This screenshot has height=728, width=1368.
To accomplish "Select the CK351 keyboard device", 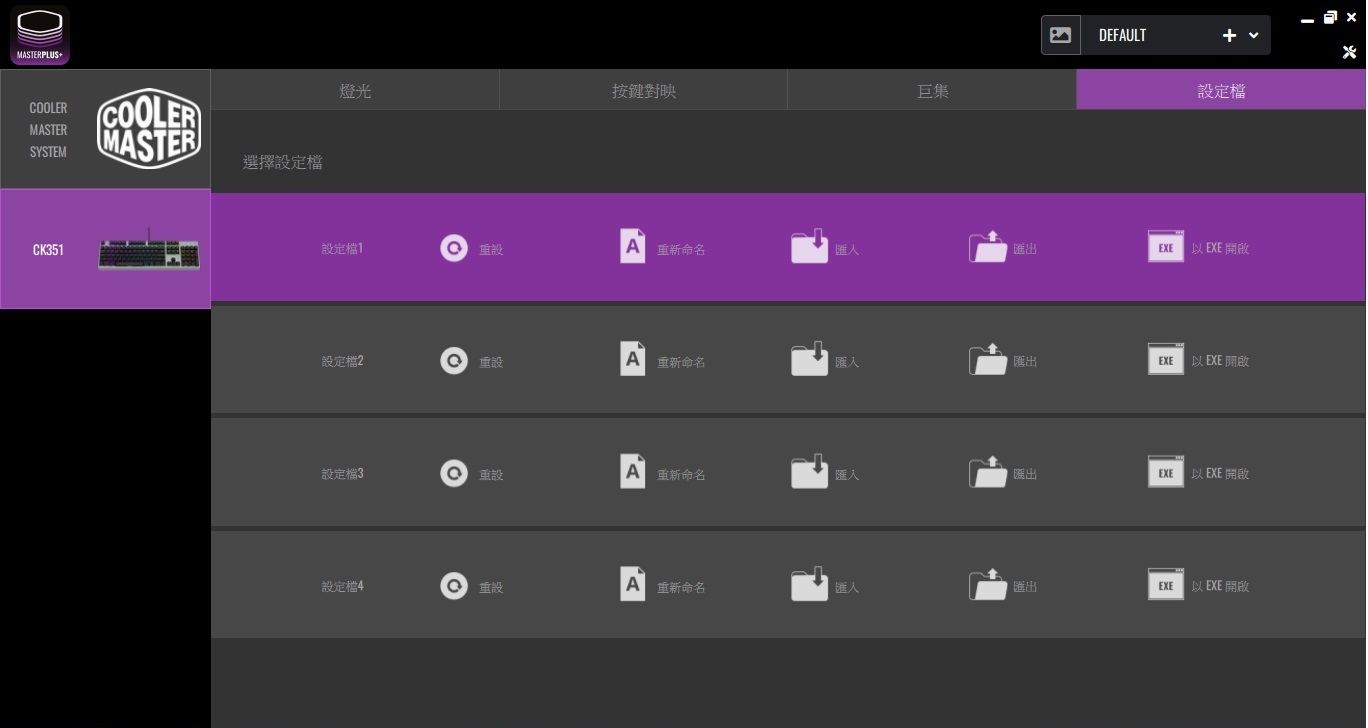I will [x=105, y=249].
